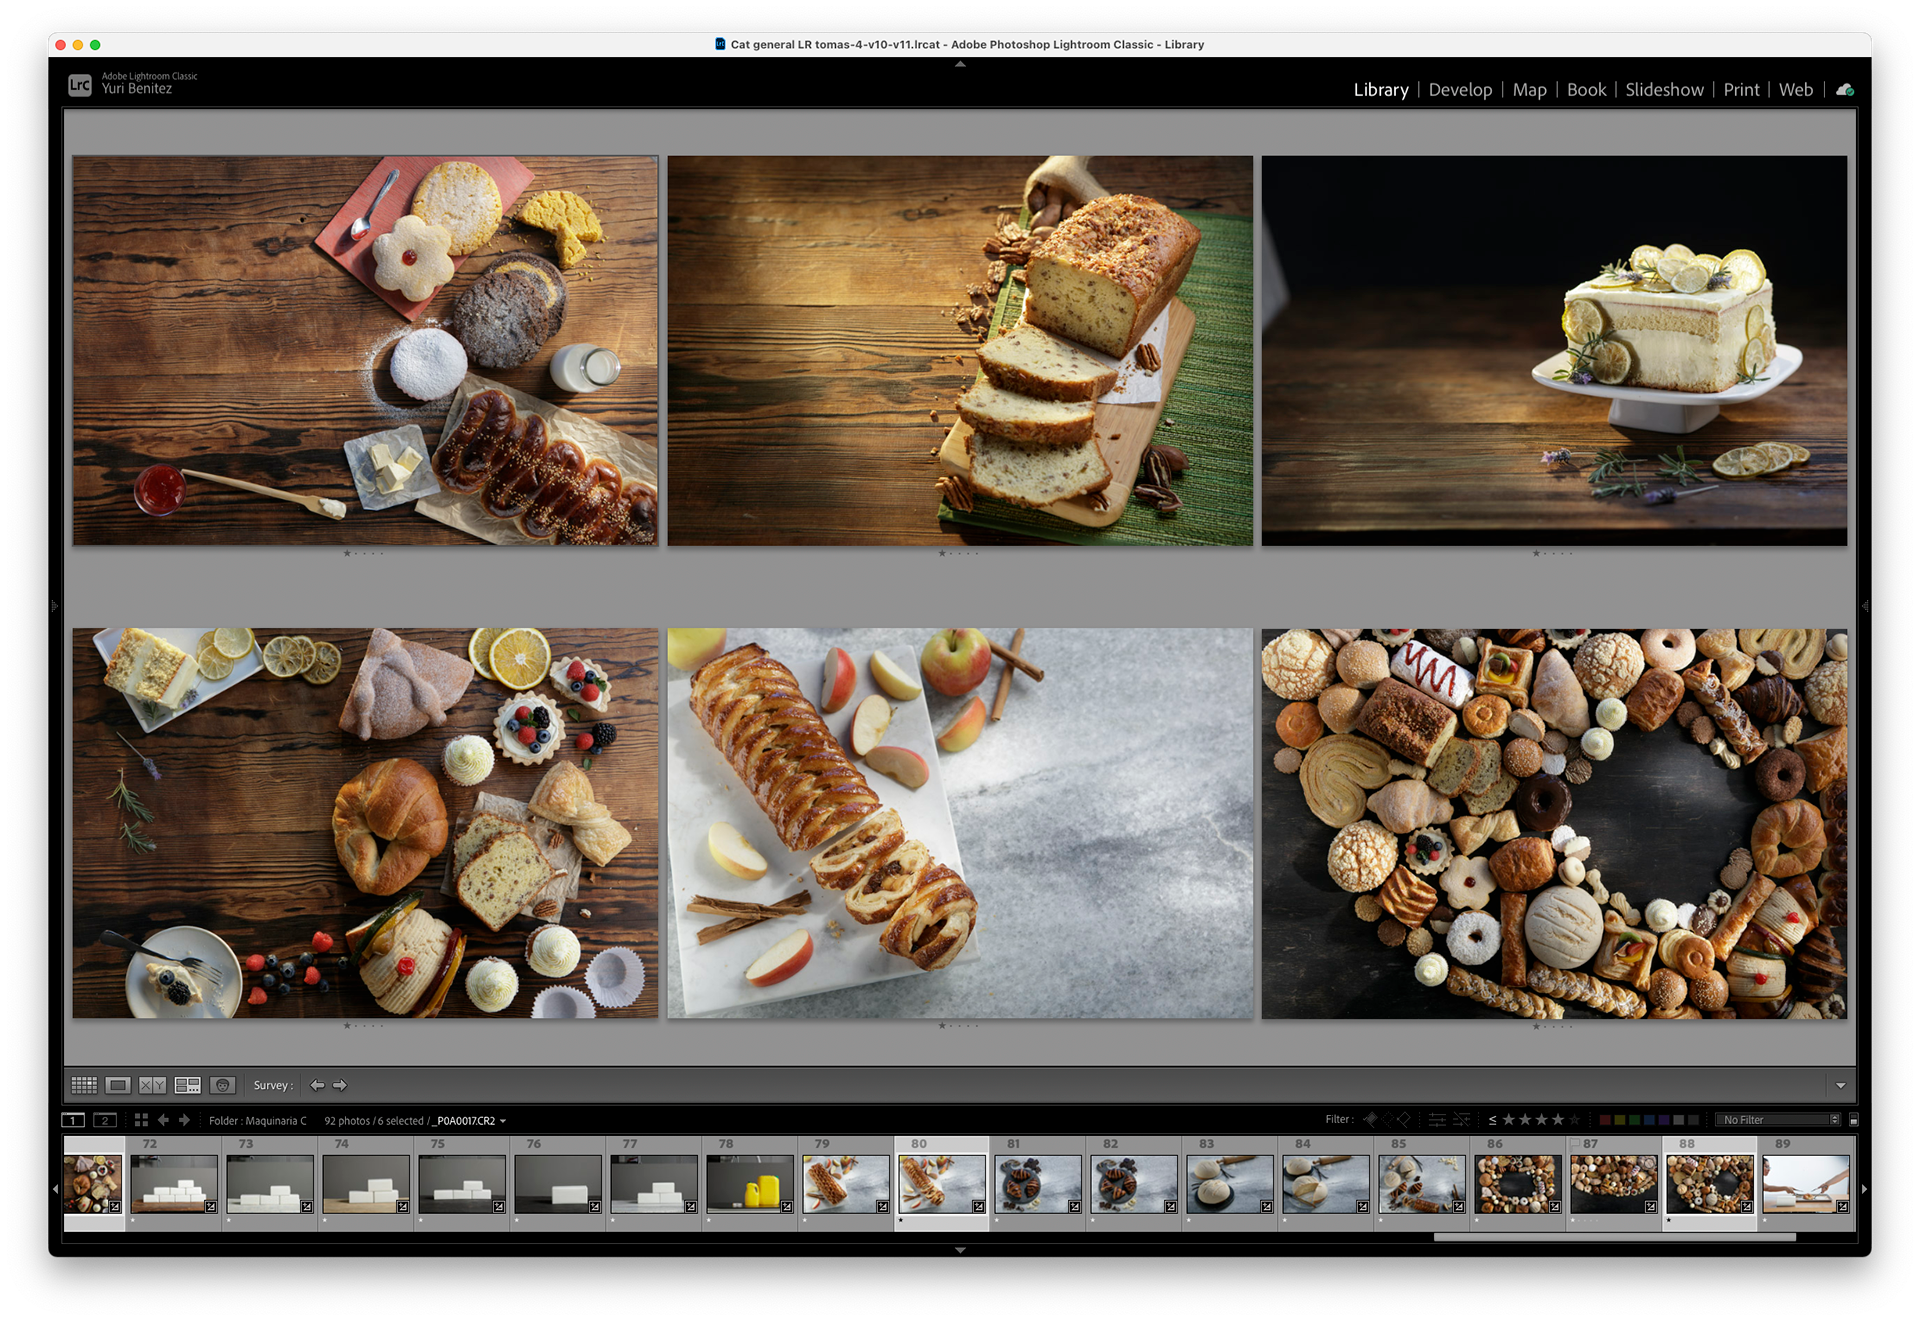
Task: Open the Slideshow module
Action: pos(1664,90)
